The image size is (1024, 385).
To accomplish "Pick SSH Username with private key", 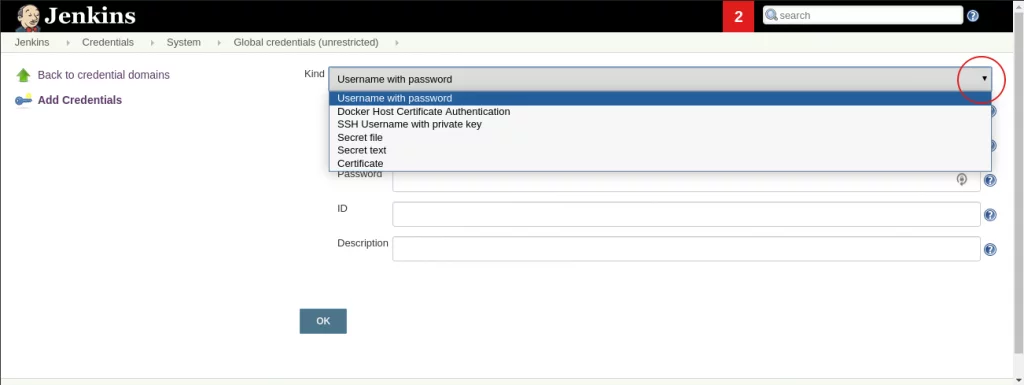I will tap(660, 124).
